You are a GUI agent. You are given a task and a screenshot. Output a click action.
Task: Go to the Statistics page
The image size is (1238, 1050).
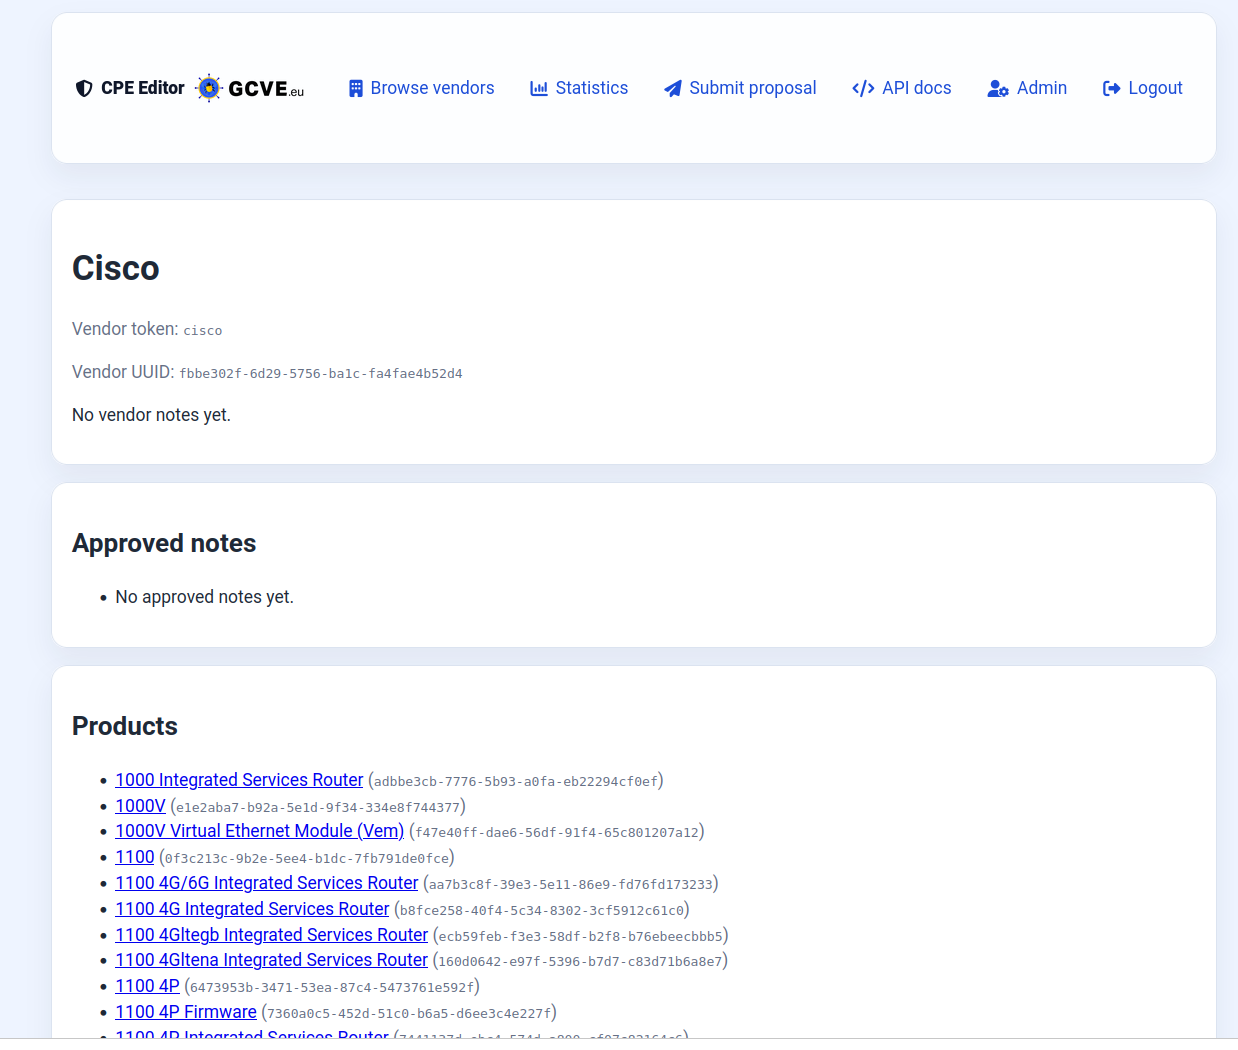pyautogui.click(x=591, y=88)
